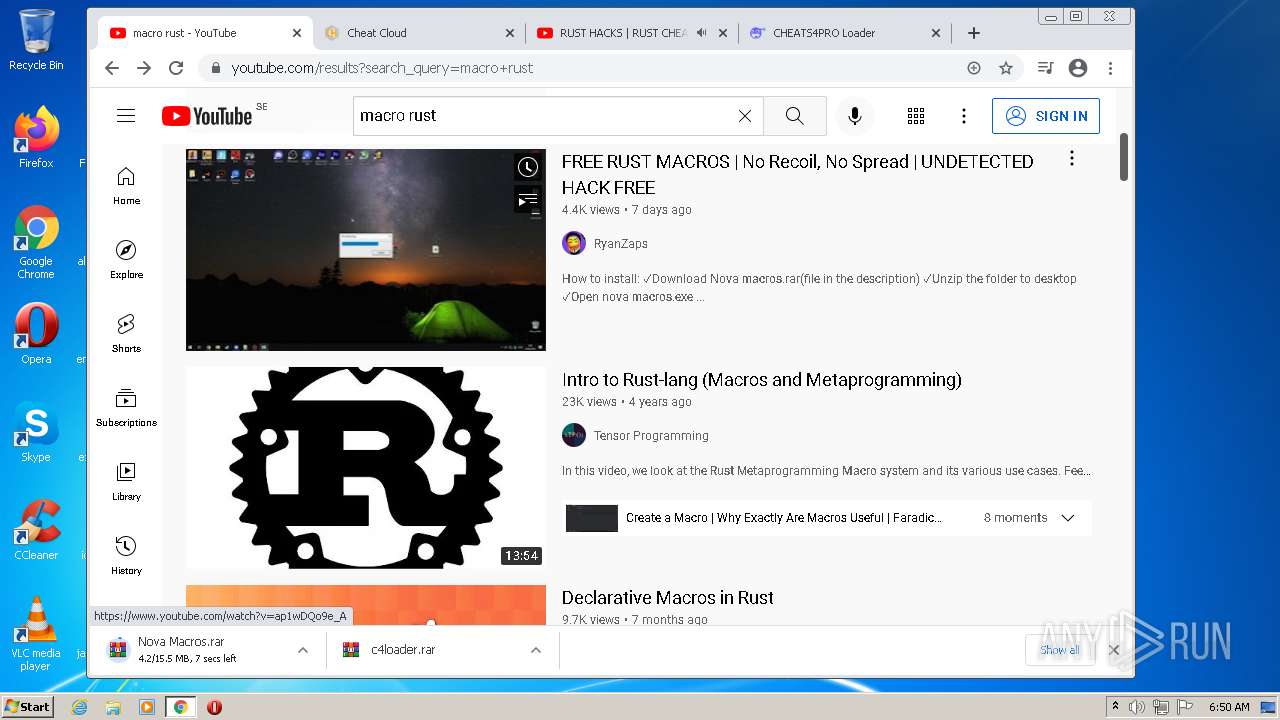The width and height of the screenshot is (1280, 720).
Task: Open the YouTube hamburger guide menu
Action: (126, 116)
